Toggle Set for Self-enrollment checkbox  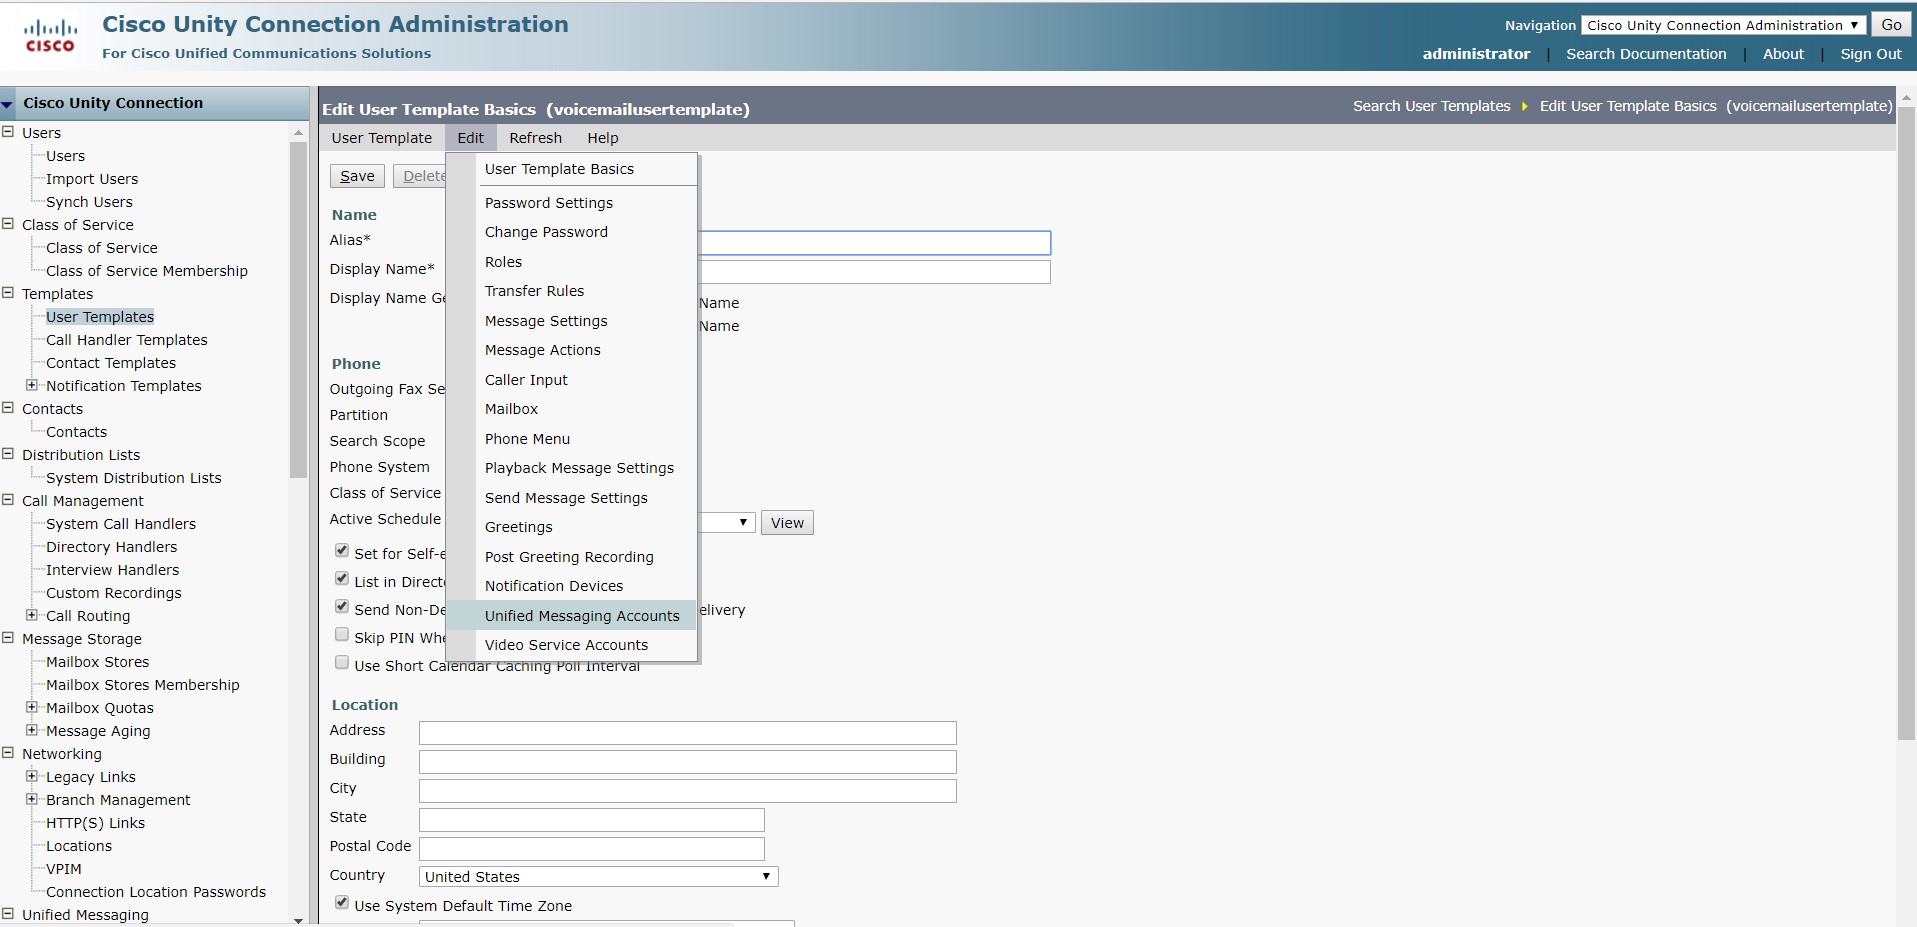[x=342, y=551]
